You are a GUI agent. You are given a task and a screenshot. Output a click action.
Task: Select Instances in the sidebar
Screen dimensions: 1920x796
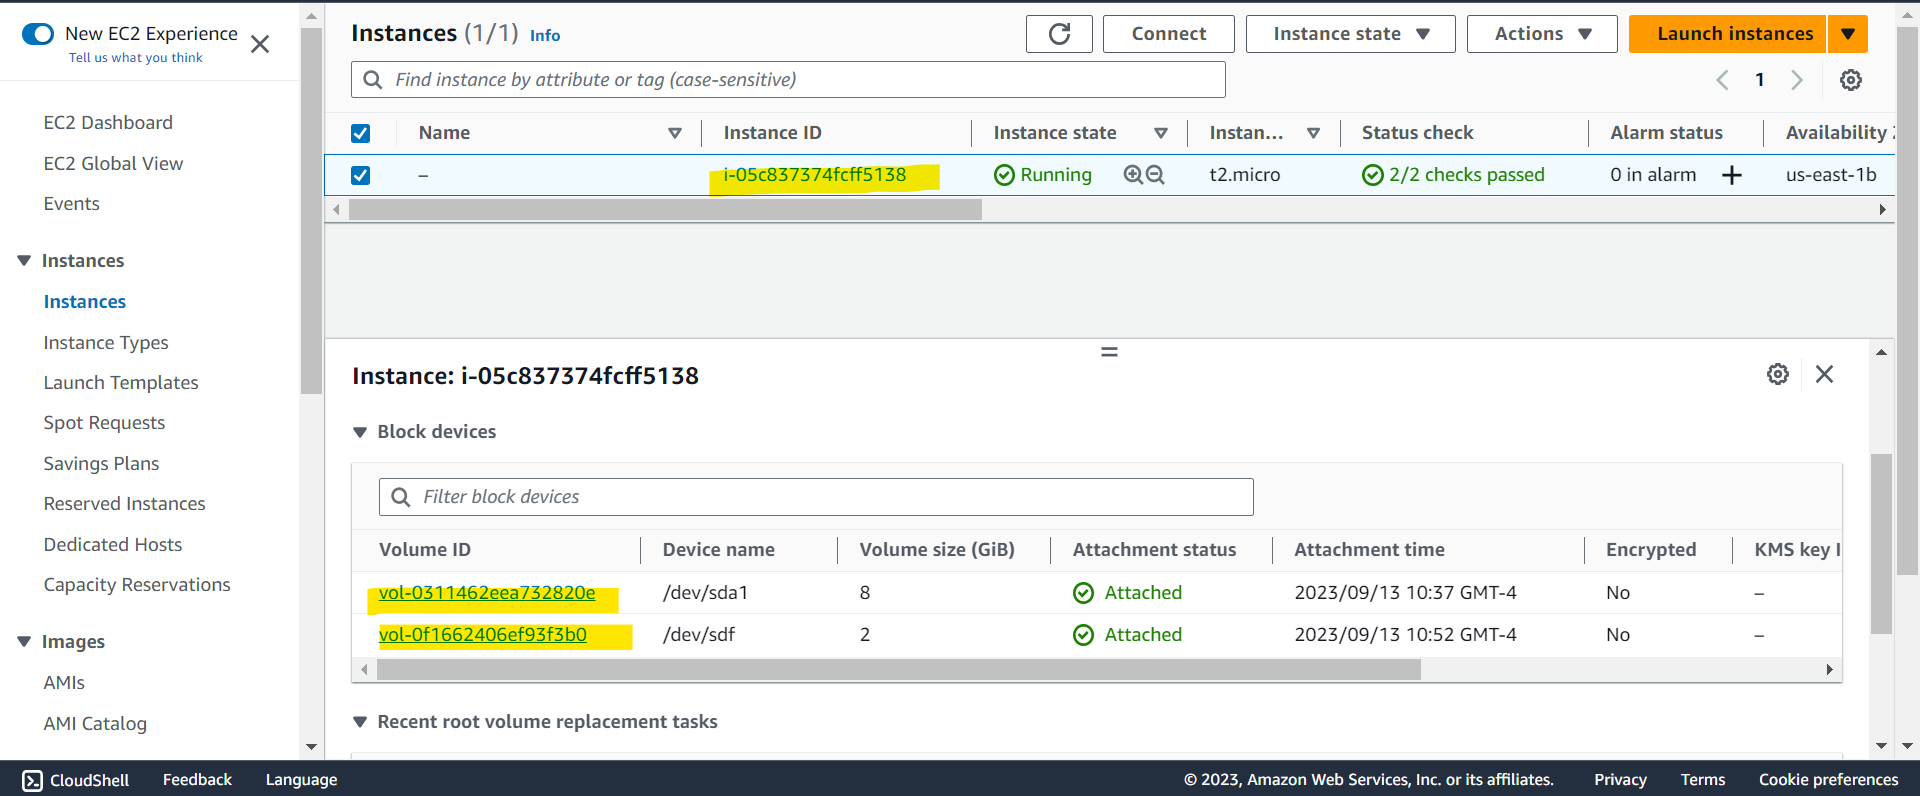[x=85, y=302]
